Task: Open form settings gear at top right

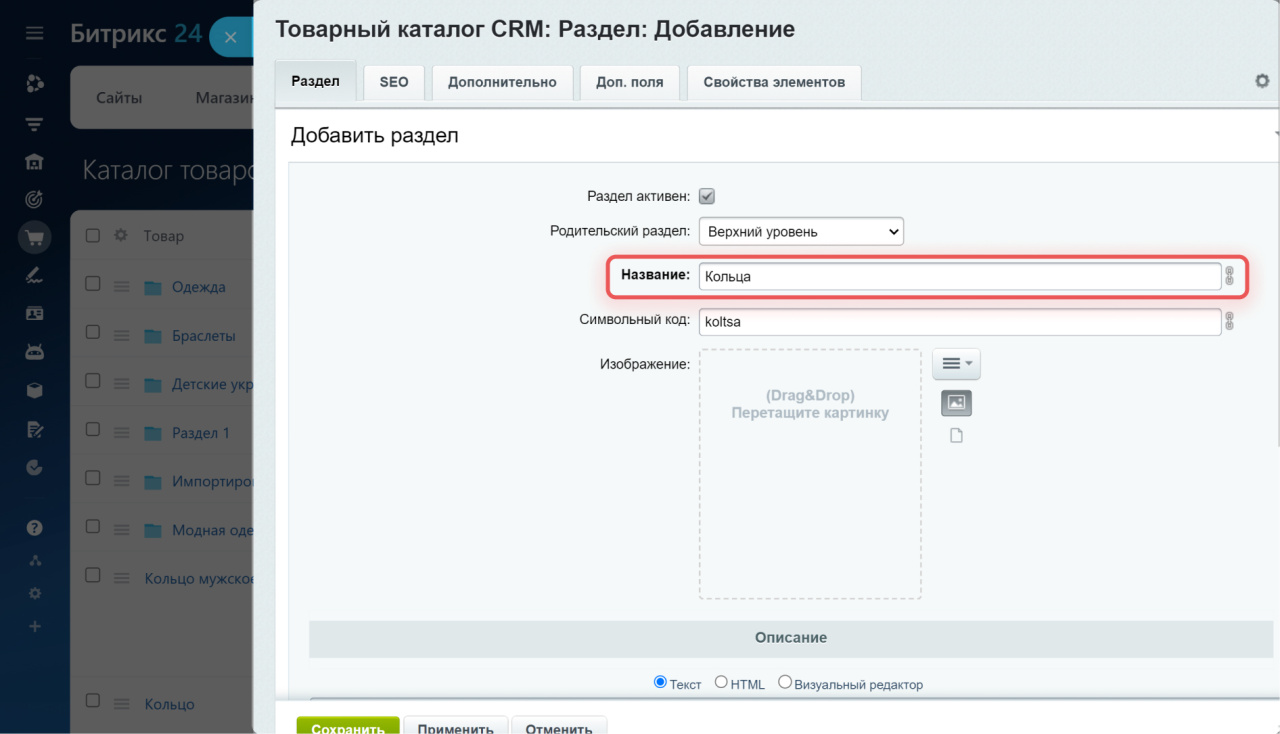Action: tap(1262, 81)
